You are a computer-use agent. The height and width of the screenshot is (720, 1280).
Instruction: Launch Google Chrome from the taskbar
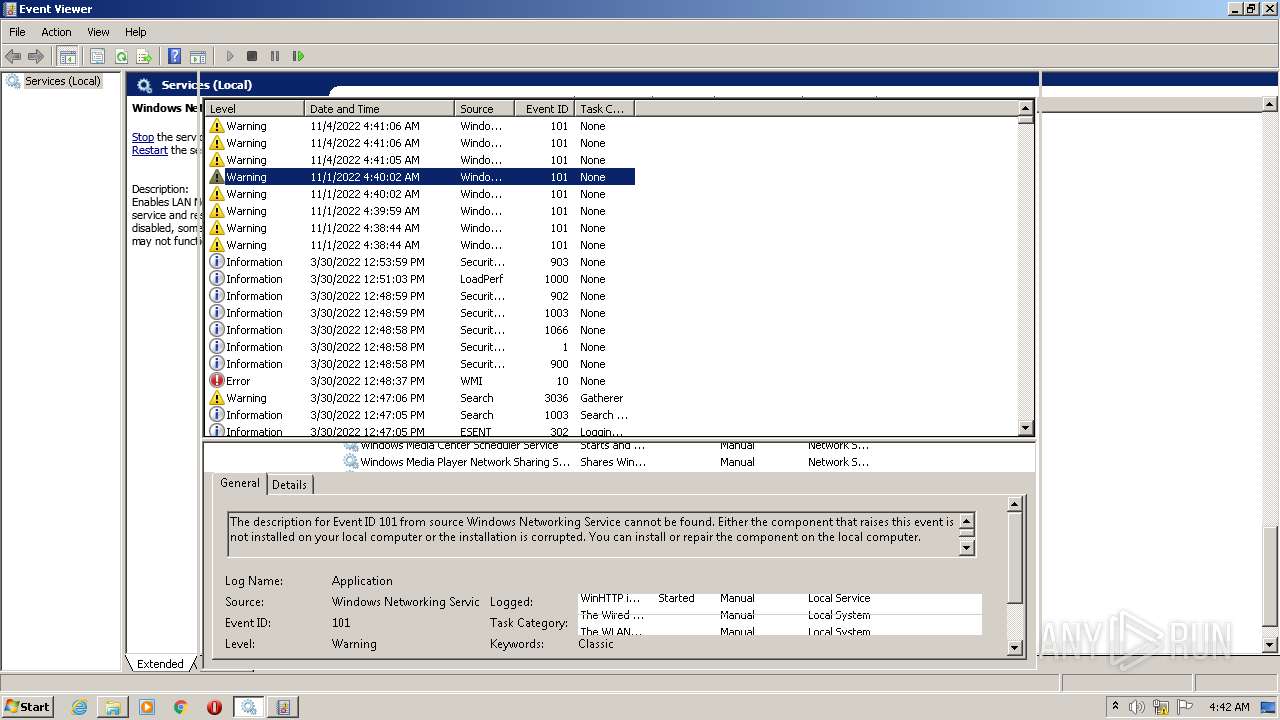181,707
